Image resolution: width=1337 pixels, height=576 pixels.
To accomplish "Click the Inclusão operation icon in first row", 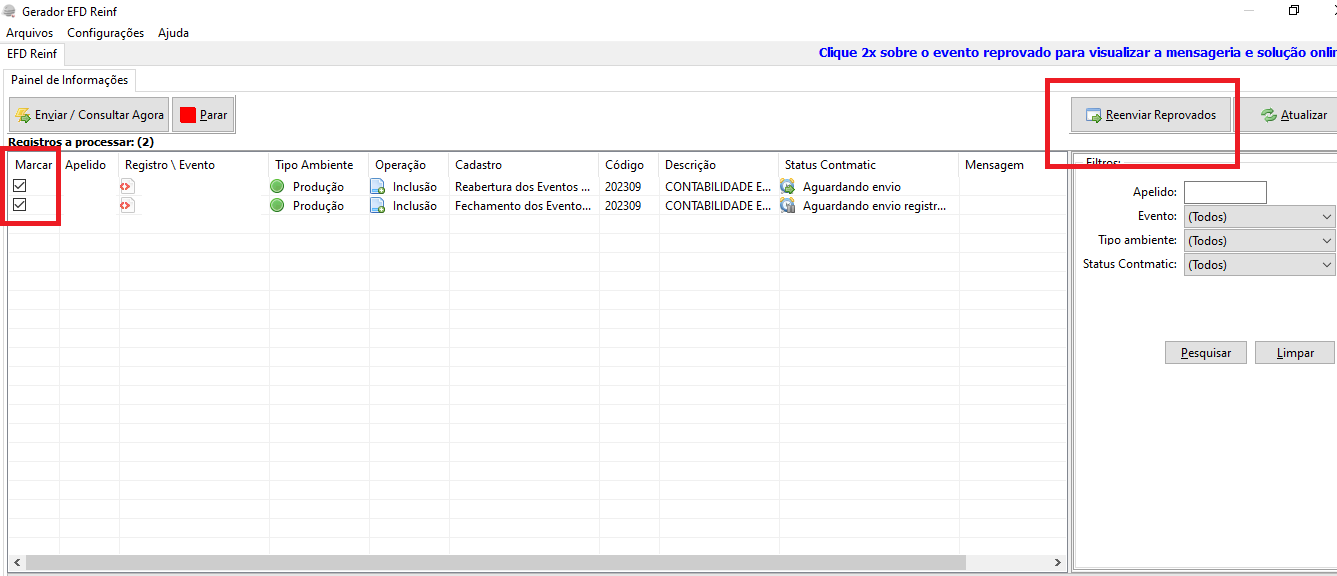I will [378, 187].
